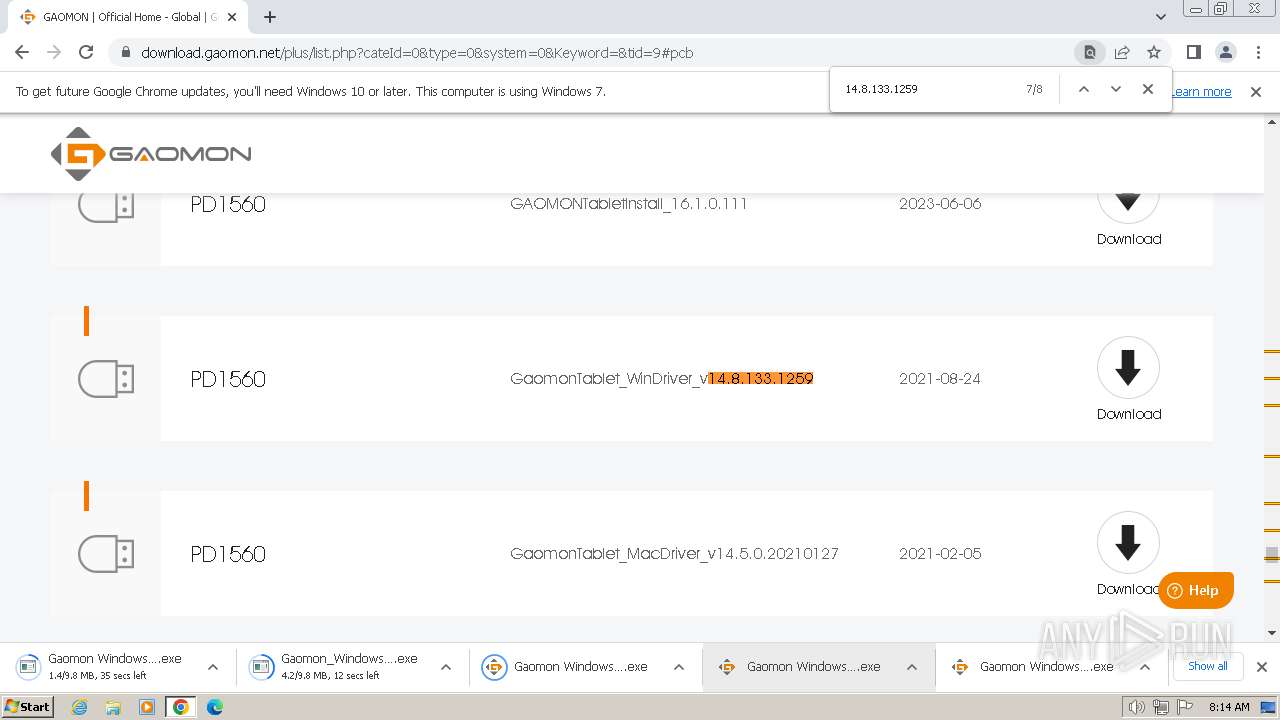1280x720 pixels.
Task: Open the volume control in system tray
Action: tap(1136, 707)
